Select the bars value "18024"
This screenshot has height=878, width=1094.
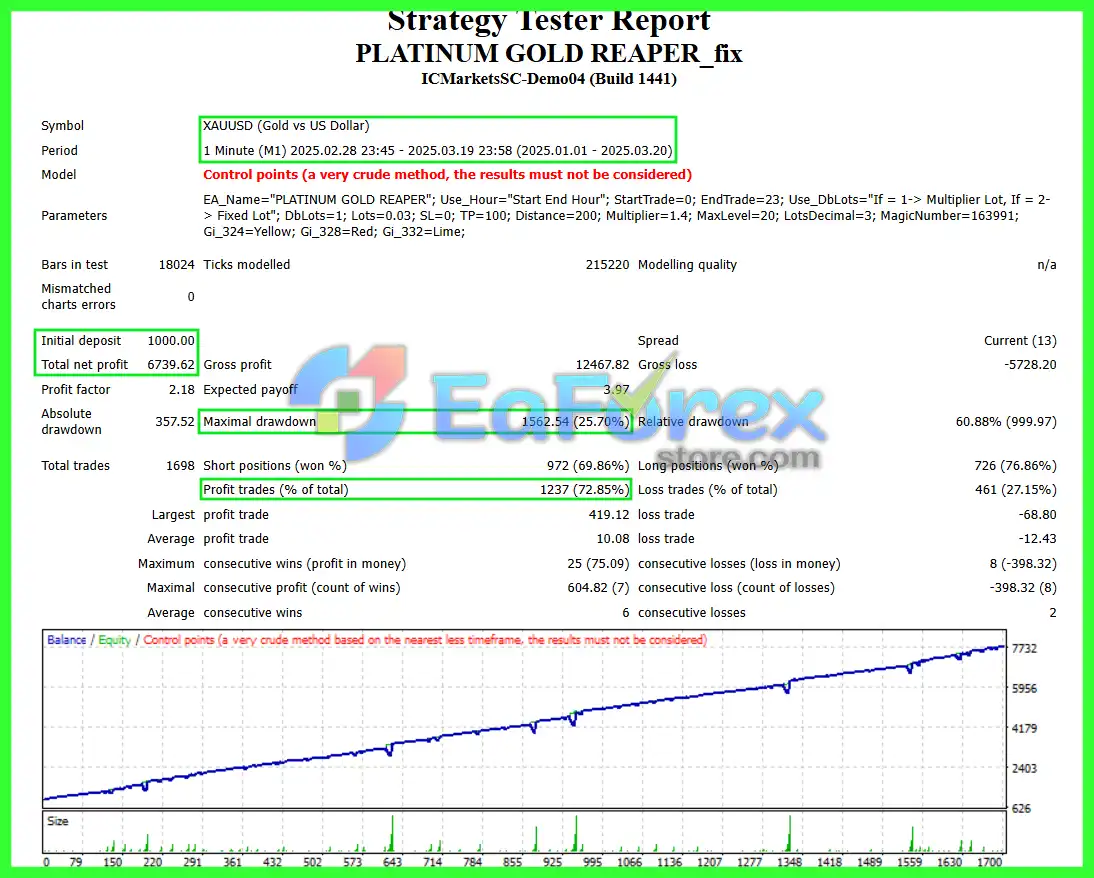pyautogui.click(x=177, y=265)
